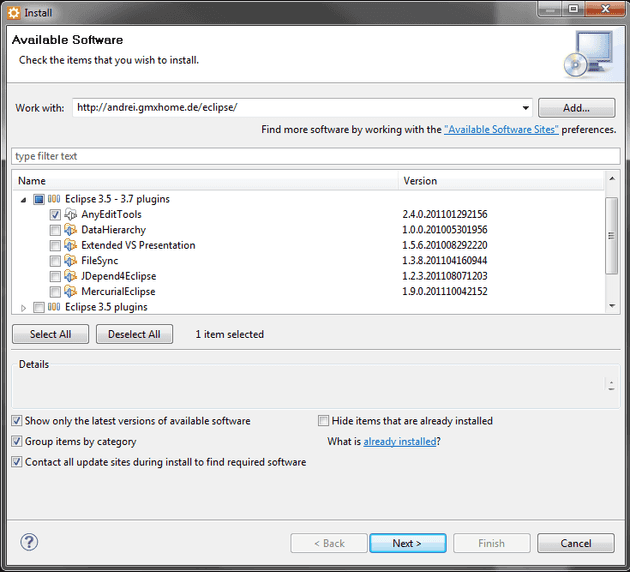Click the Eclipse 3.5 - 3.7 plugins category icon
This screenshot has width=630, height=572.
[x=54, y=199]
